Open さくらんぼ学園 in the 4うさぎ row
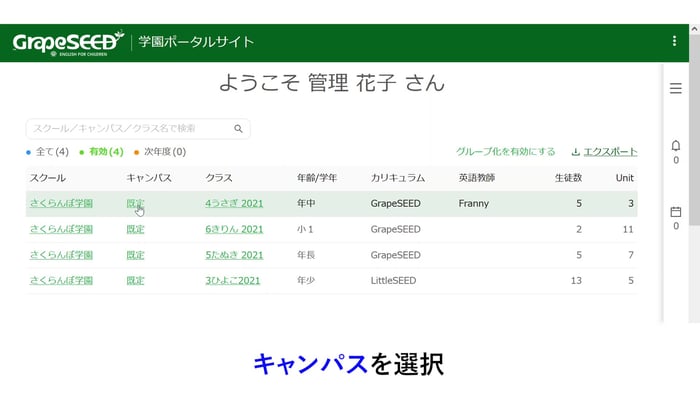This screenshot has width=700, height=393. 61,203
